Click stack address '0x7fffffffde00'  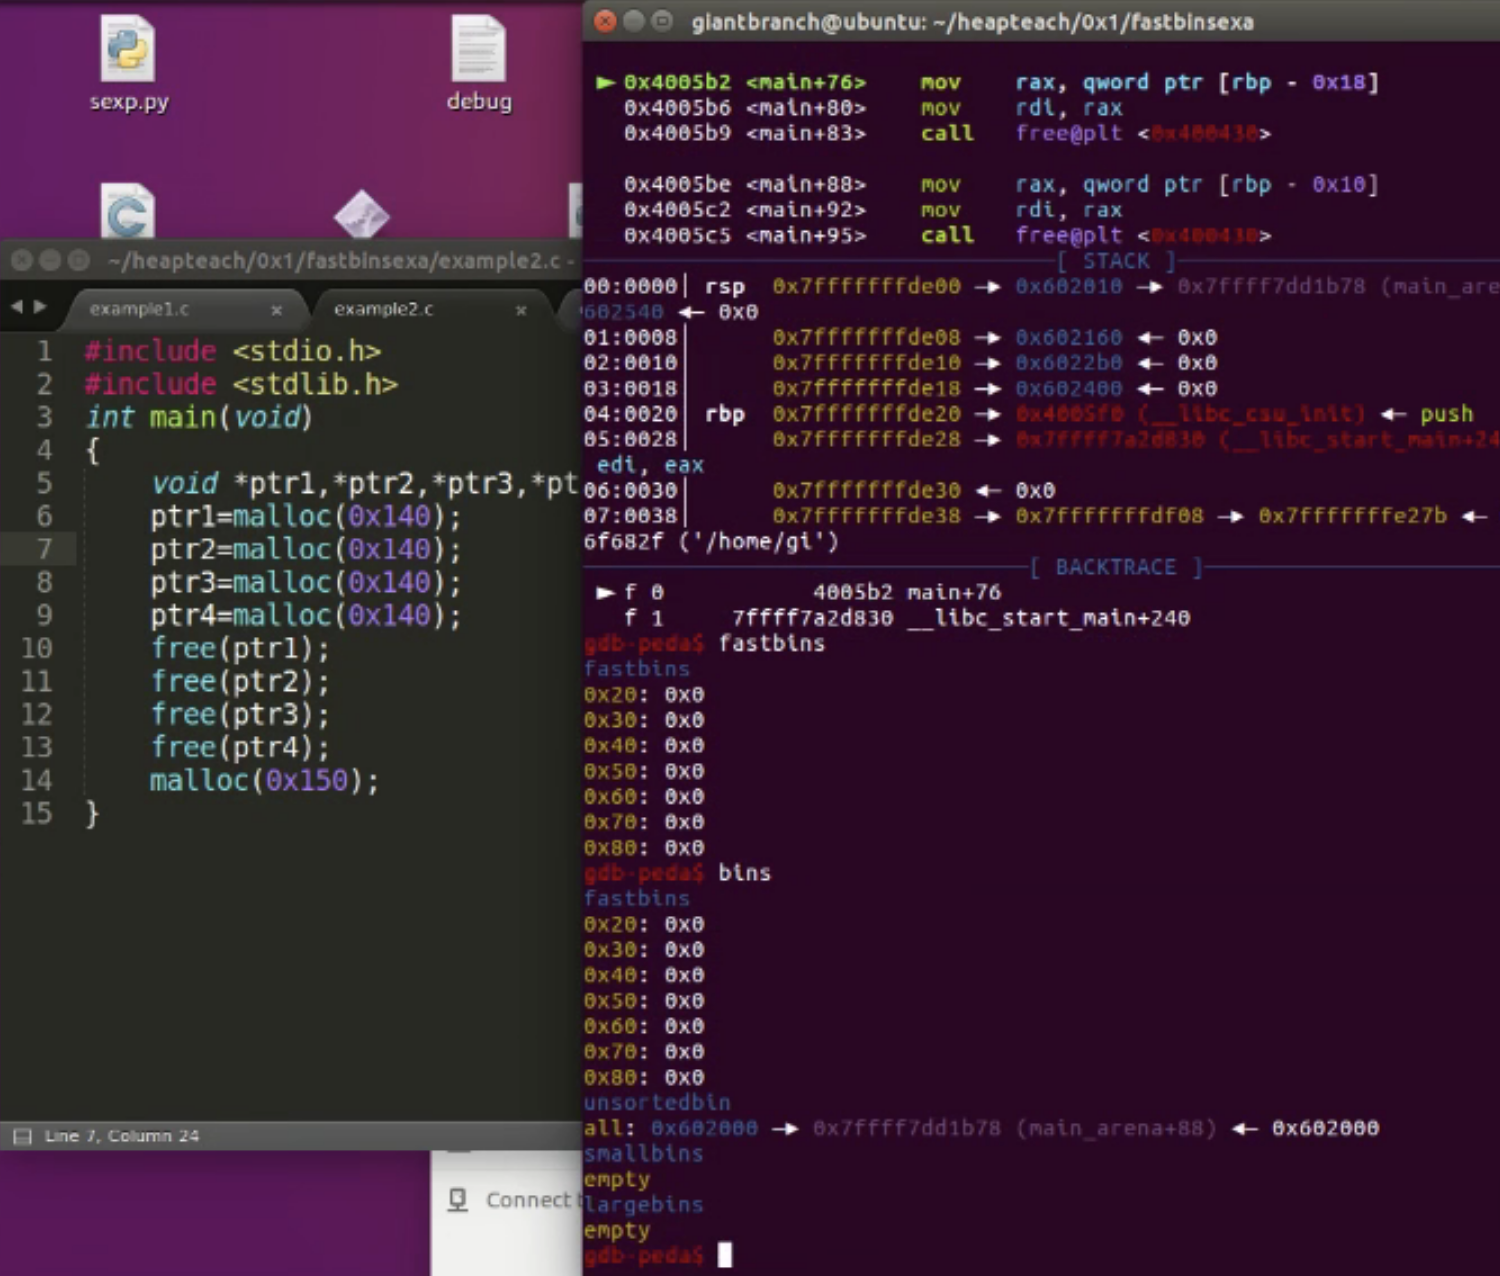866,287
